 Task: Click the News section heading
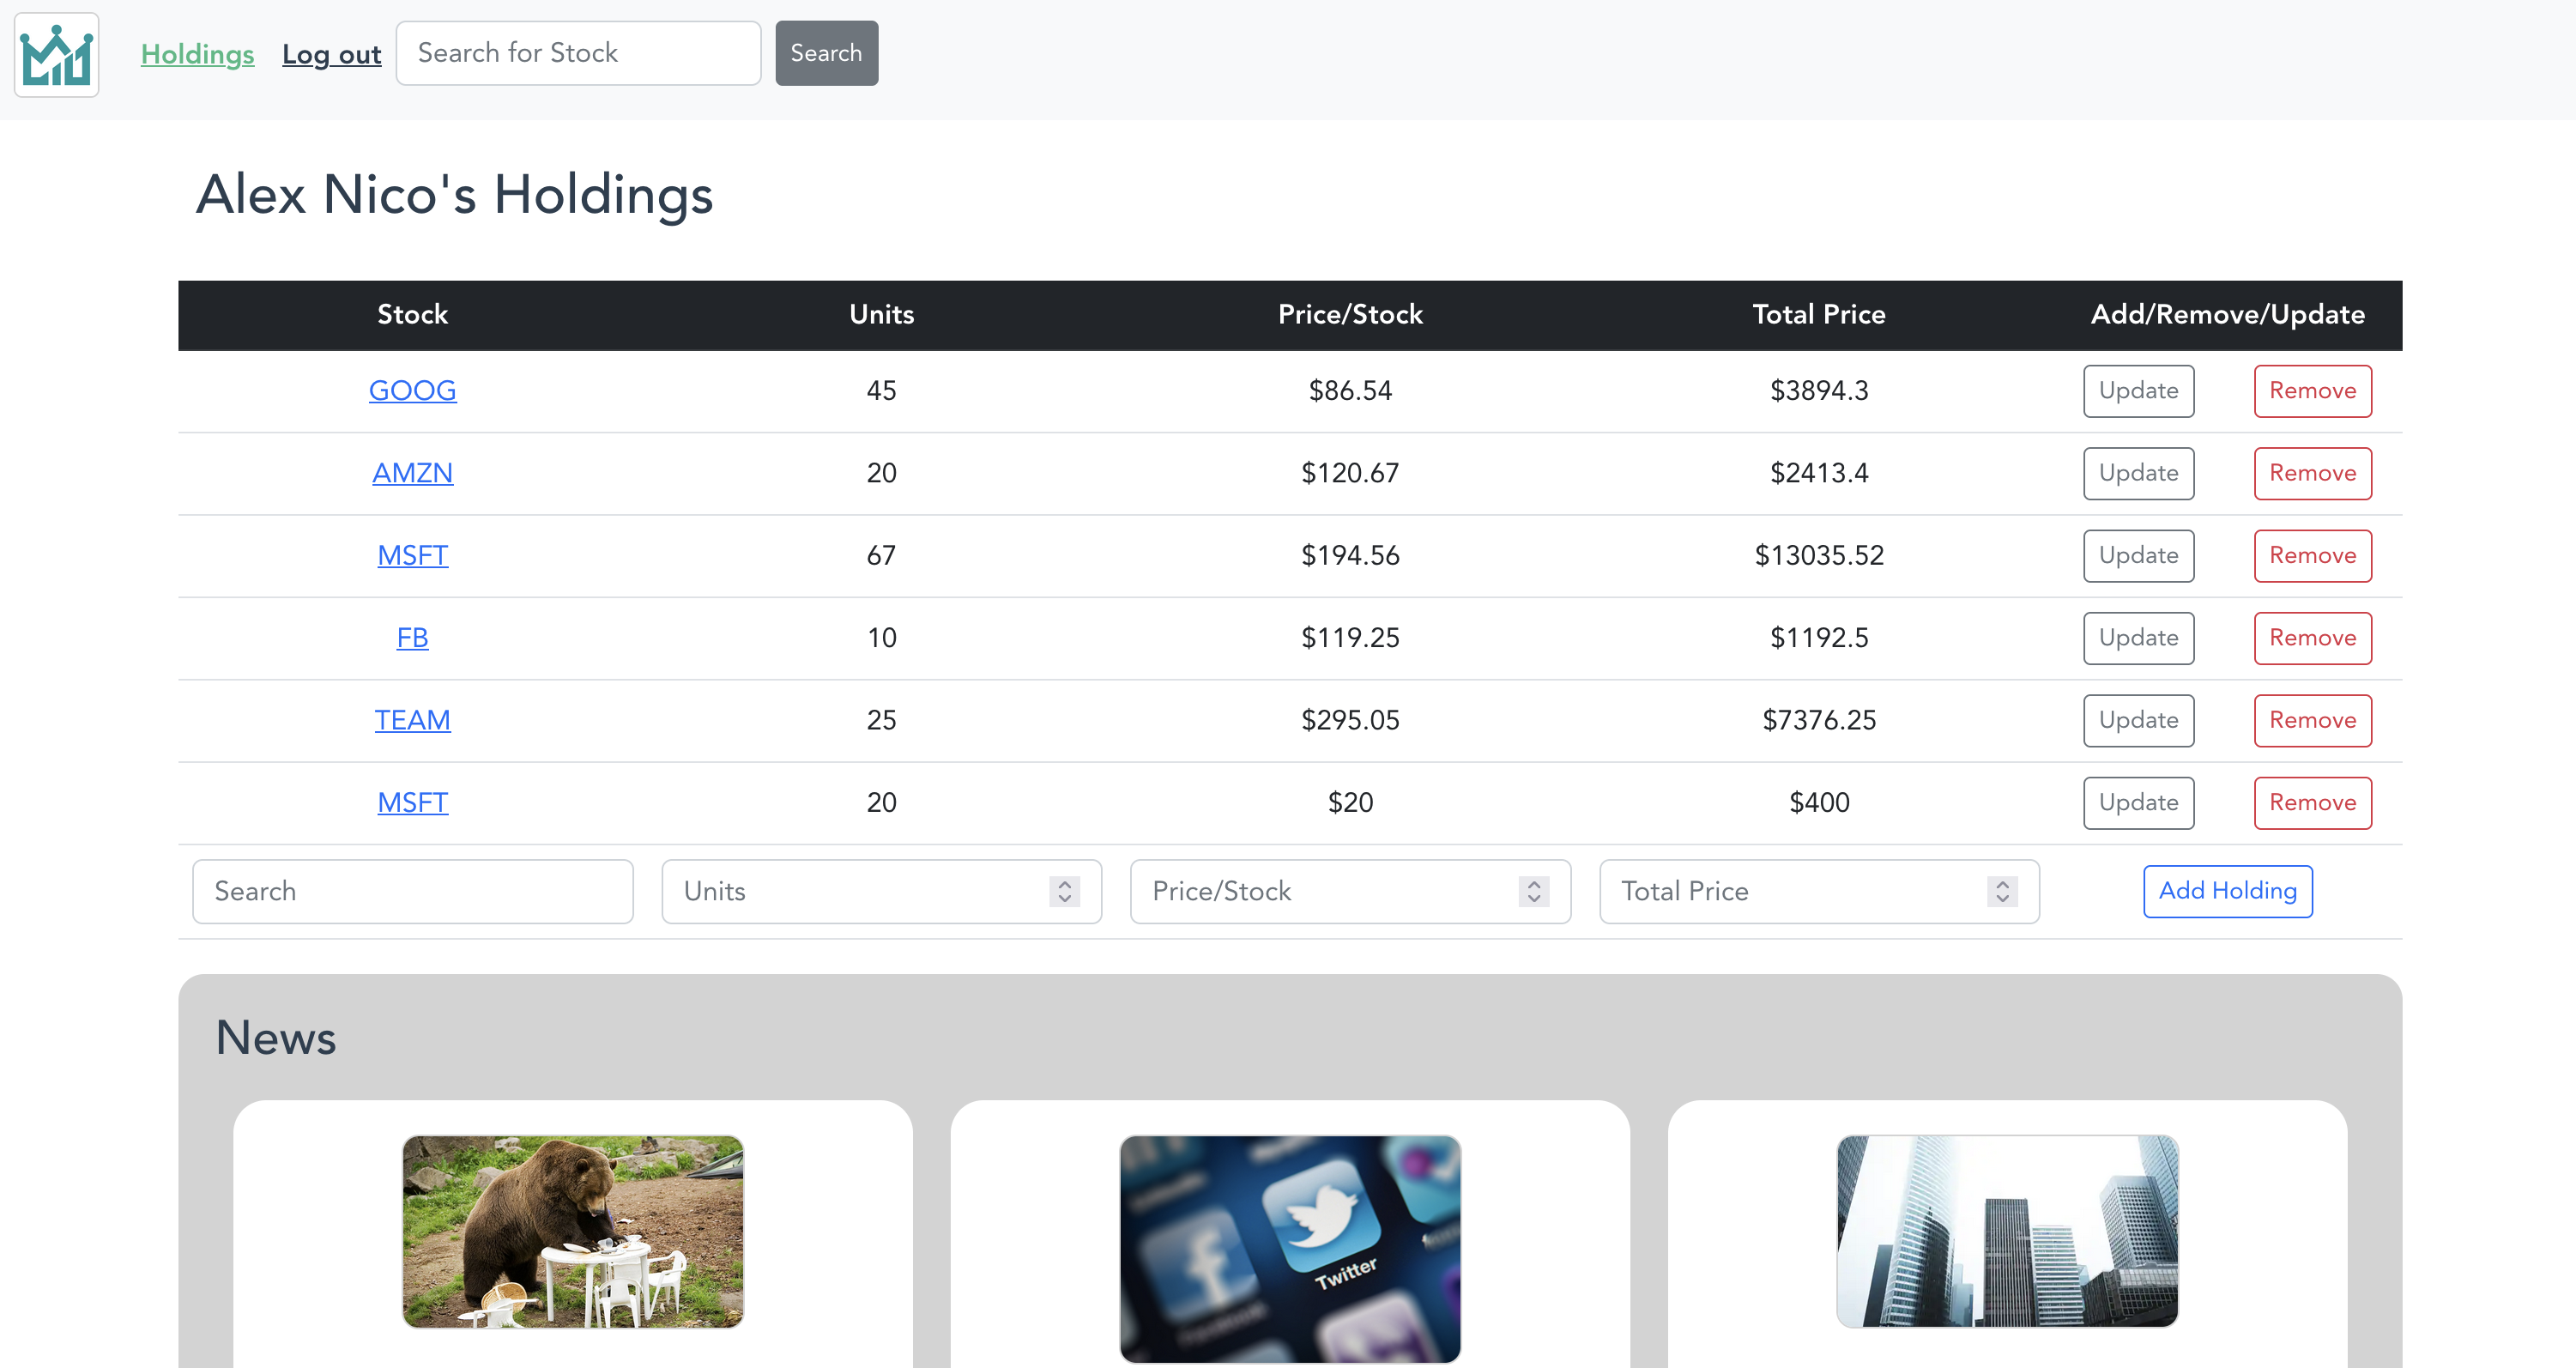coord(276,1037)
